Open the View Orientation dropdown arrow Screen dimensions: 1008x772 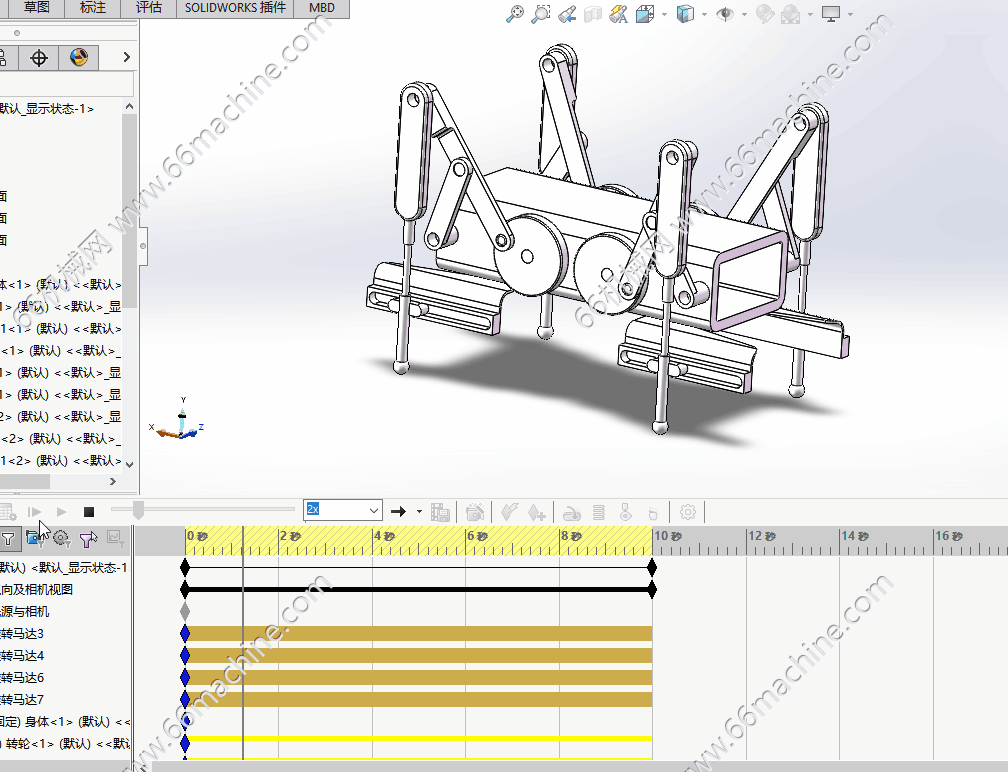(x=664, y=14)
